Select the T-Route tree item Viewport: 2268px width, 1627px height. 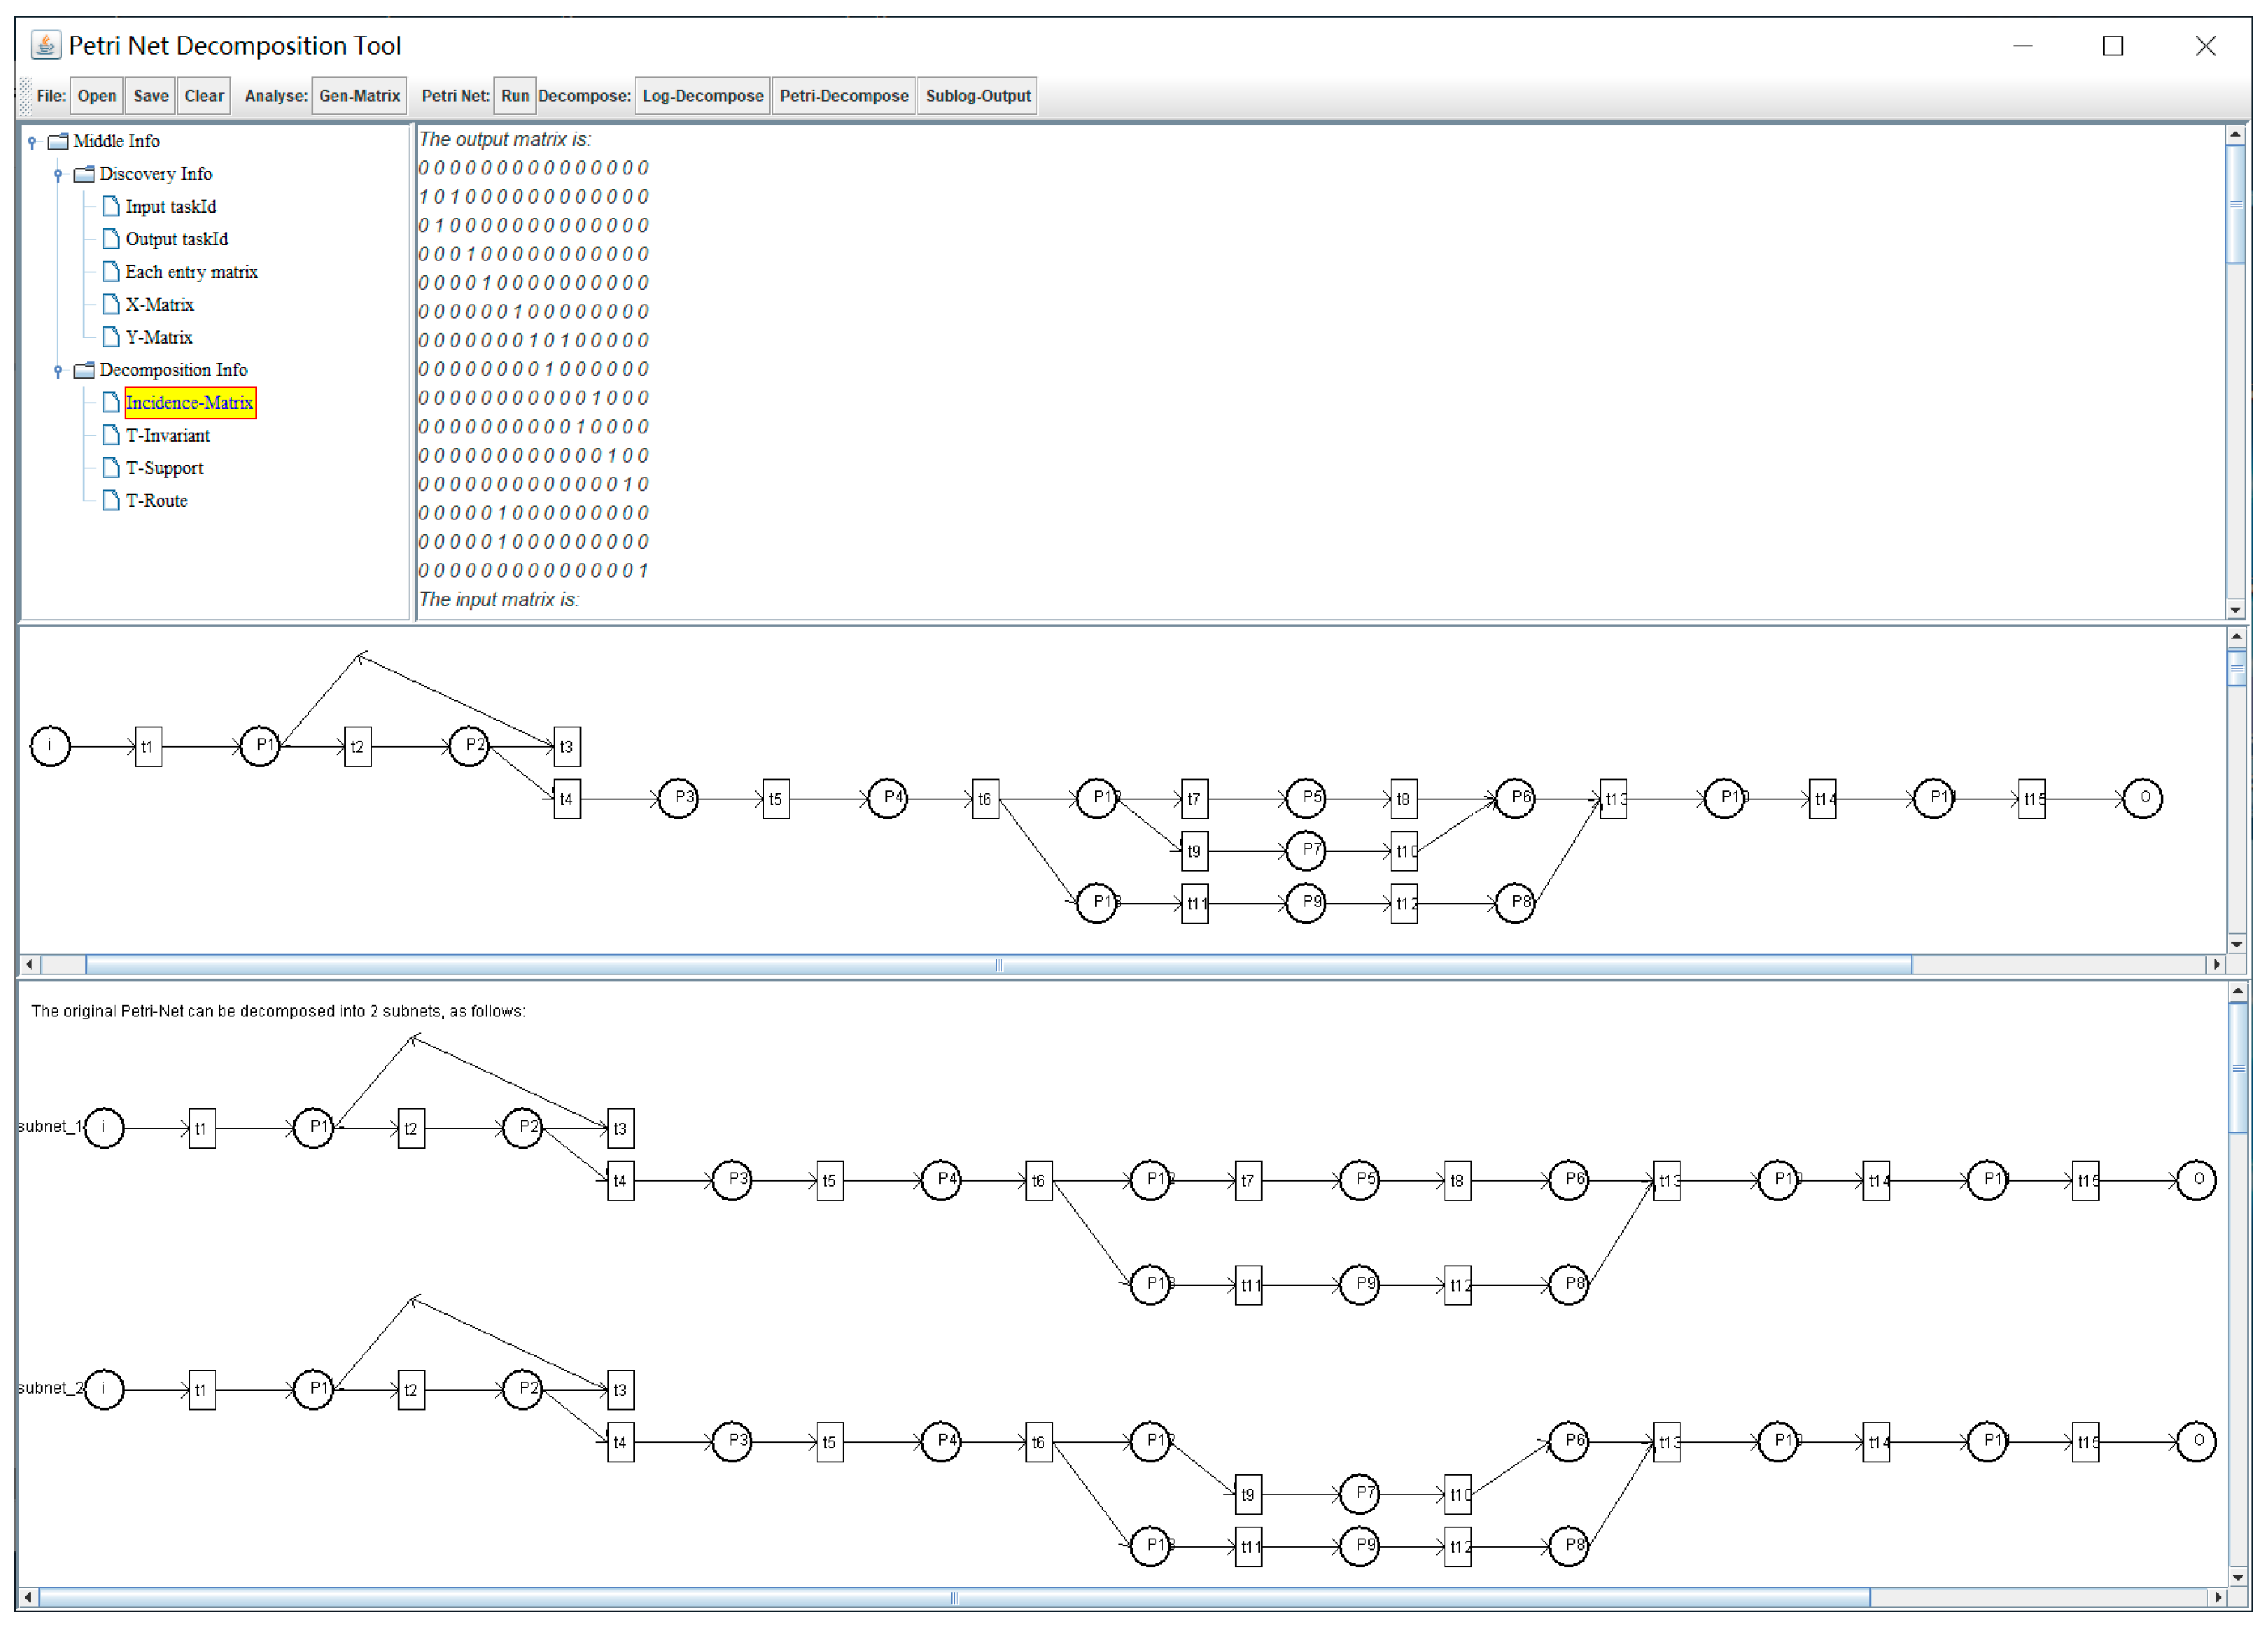(x=156, y=501)
